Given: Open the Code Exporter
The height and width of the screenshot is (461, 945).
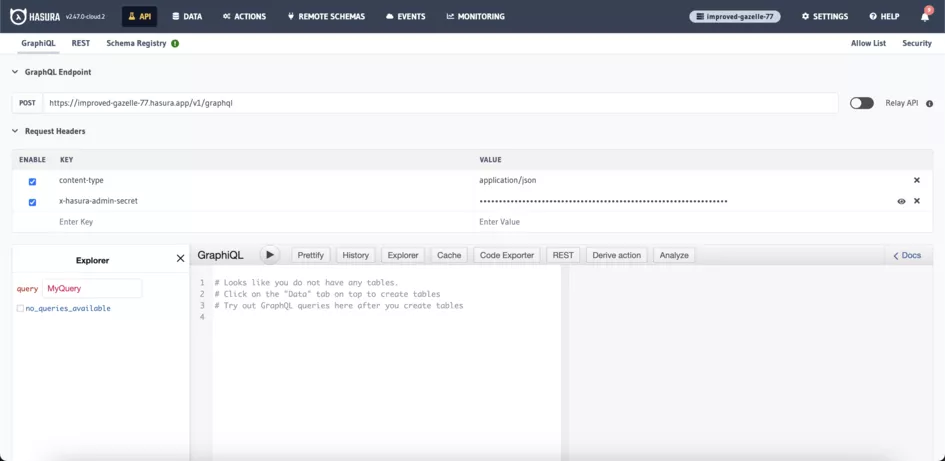Looking at the screenshot, I should (x=507, y=255).
